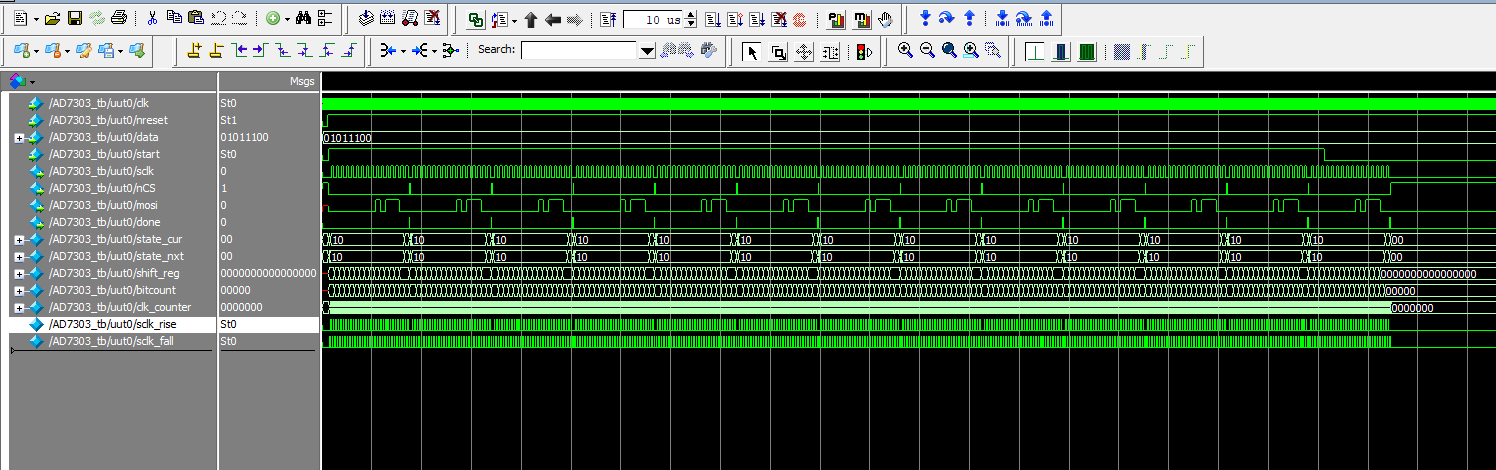The image size is (1496, 470).
Task: Open the signal pane header dropdown
Action: coord(32,80)
